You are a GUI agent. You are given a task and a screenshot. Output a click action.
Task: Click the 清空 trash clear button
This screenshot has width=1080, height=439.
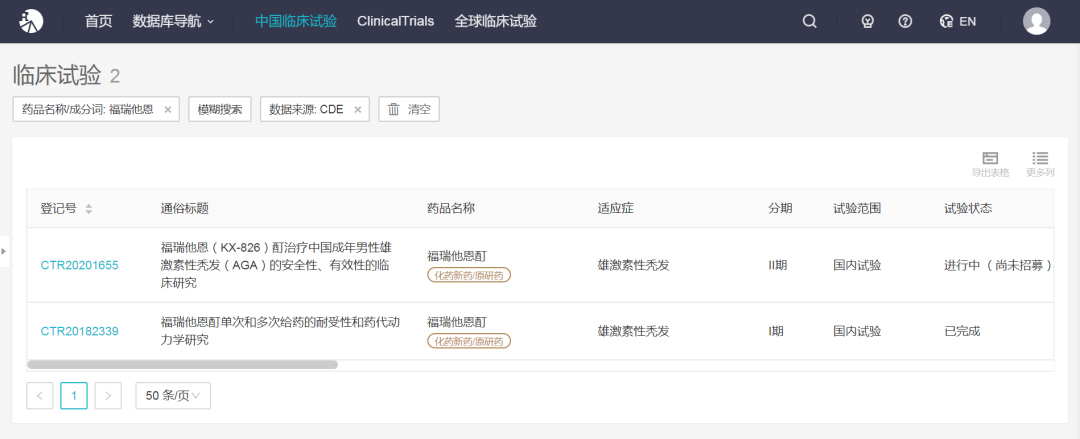pyautogui.click(x=409, y=109)
